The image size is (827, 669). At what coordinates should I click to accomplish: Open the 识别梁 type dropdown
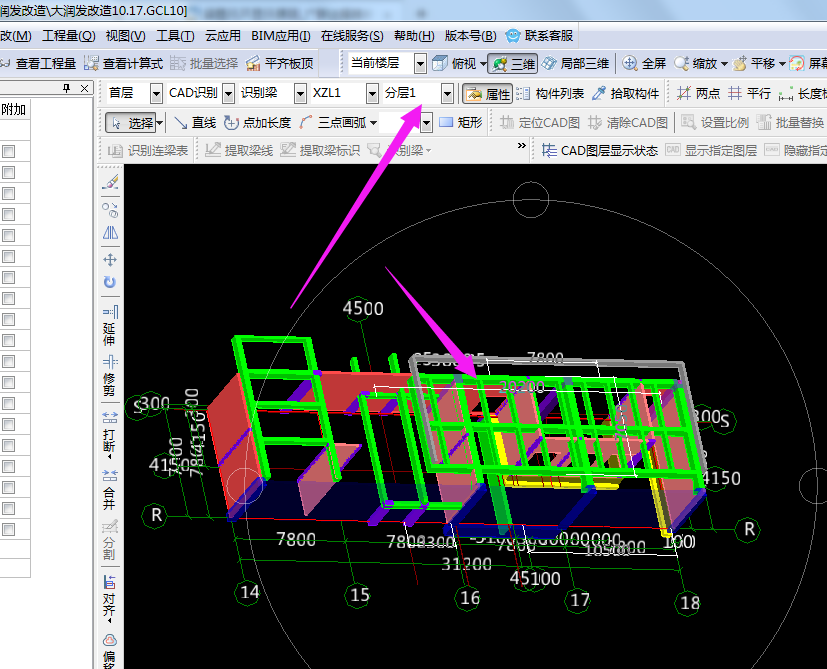(x=300, y=94)
